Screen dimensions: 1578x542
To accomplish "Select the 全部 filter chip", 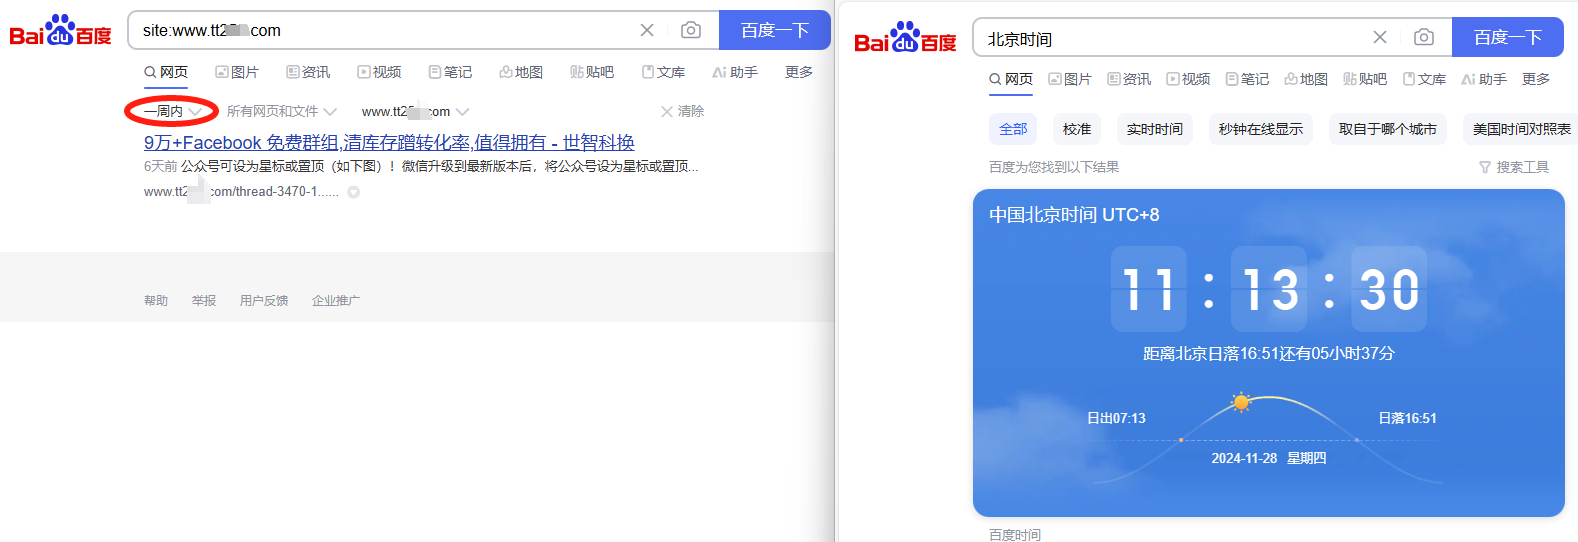I will pos(1013,129).
